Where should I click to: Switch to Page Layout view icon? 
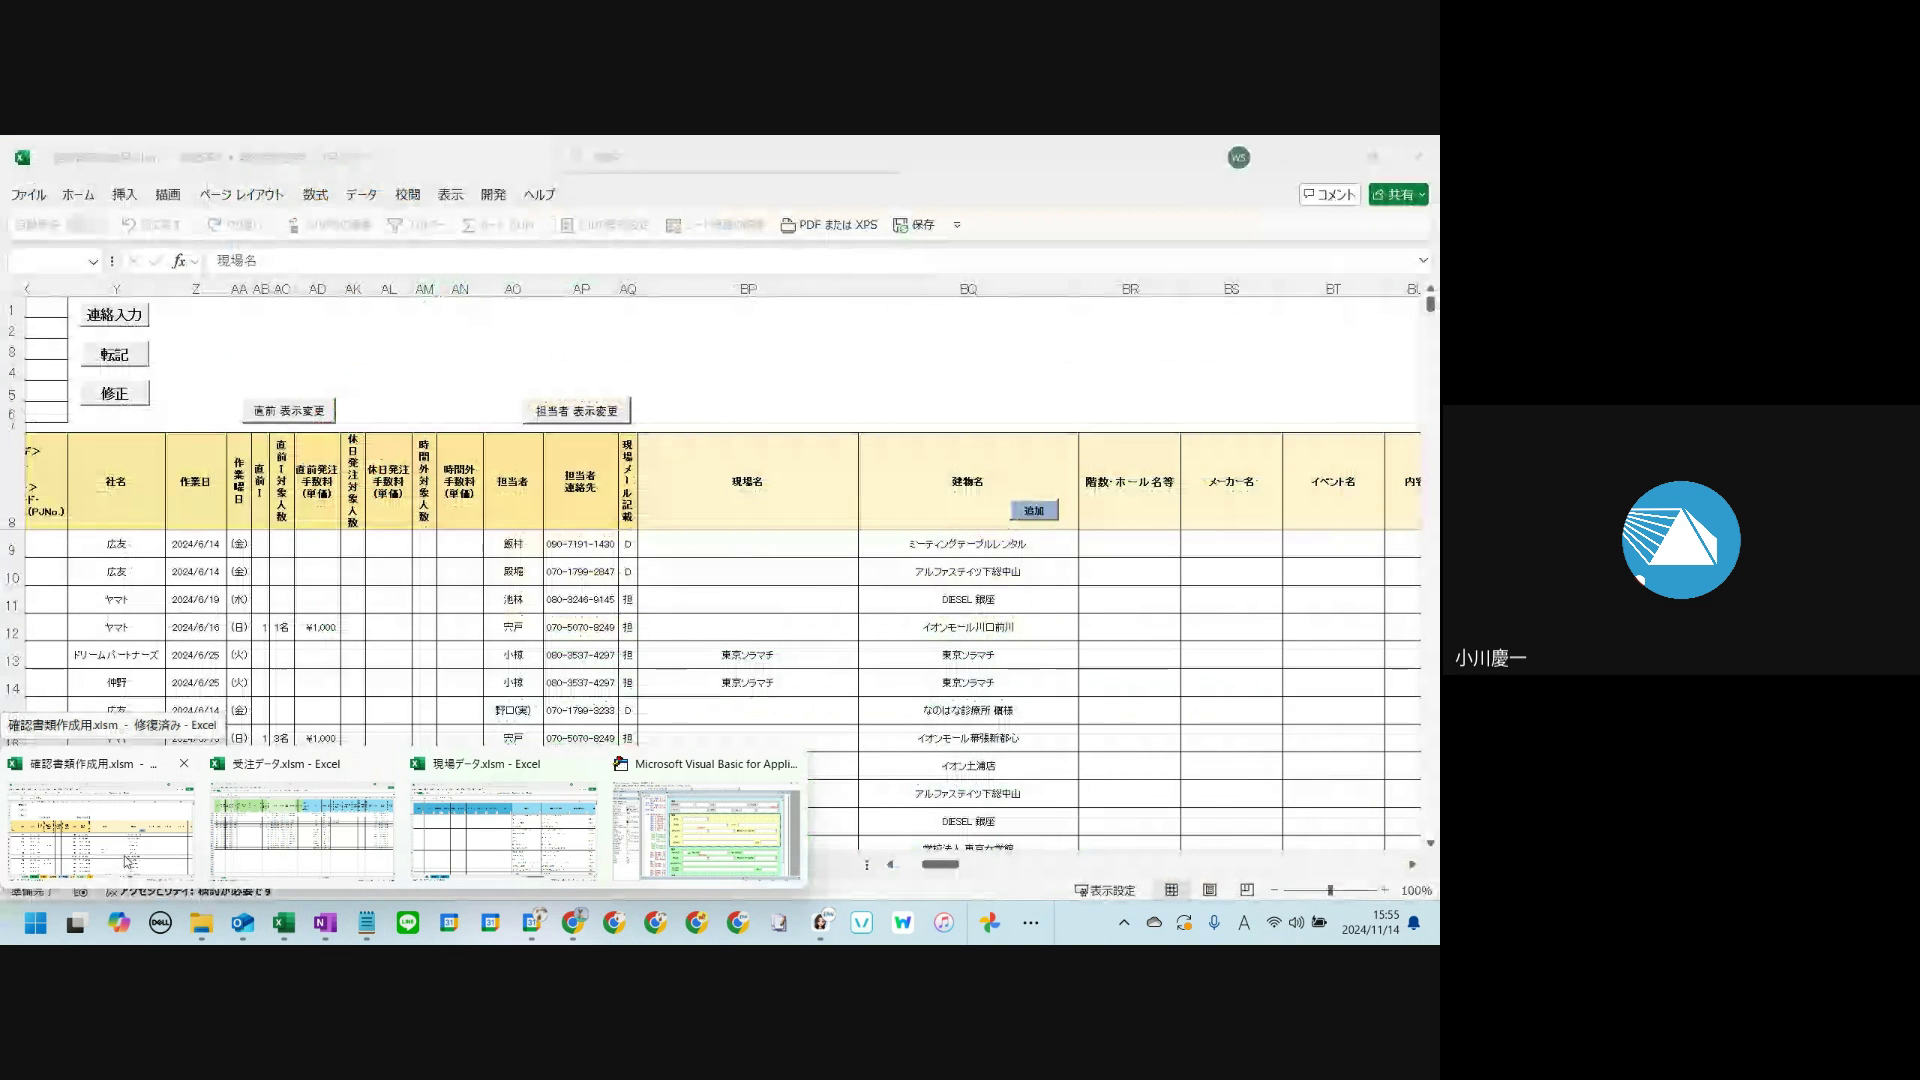coord(1209,890)
